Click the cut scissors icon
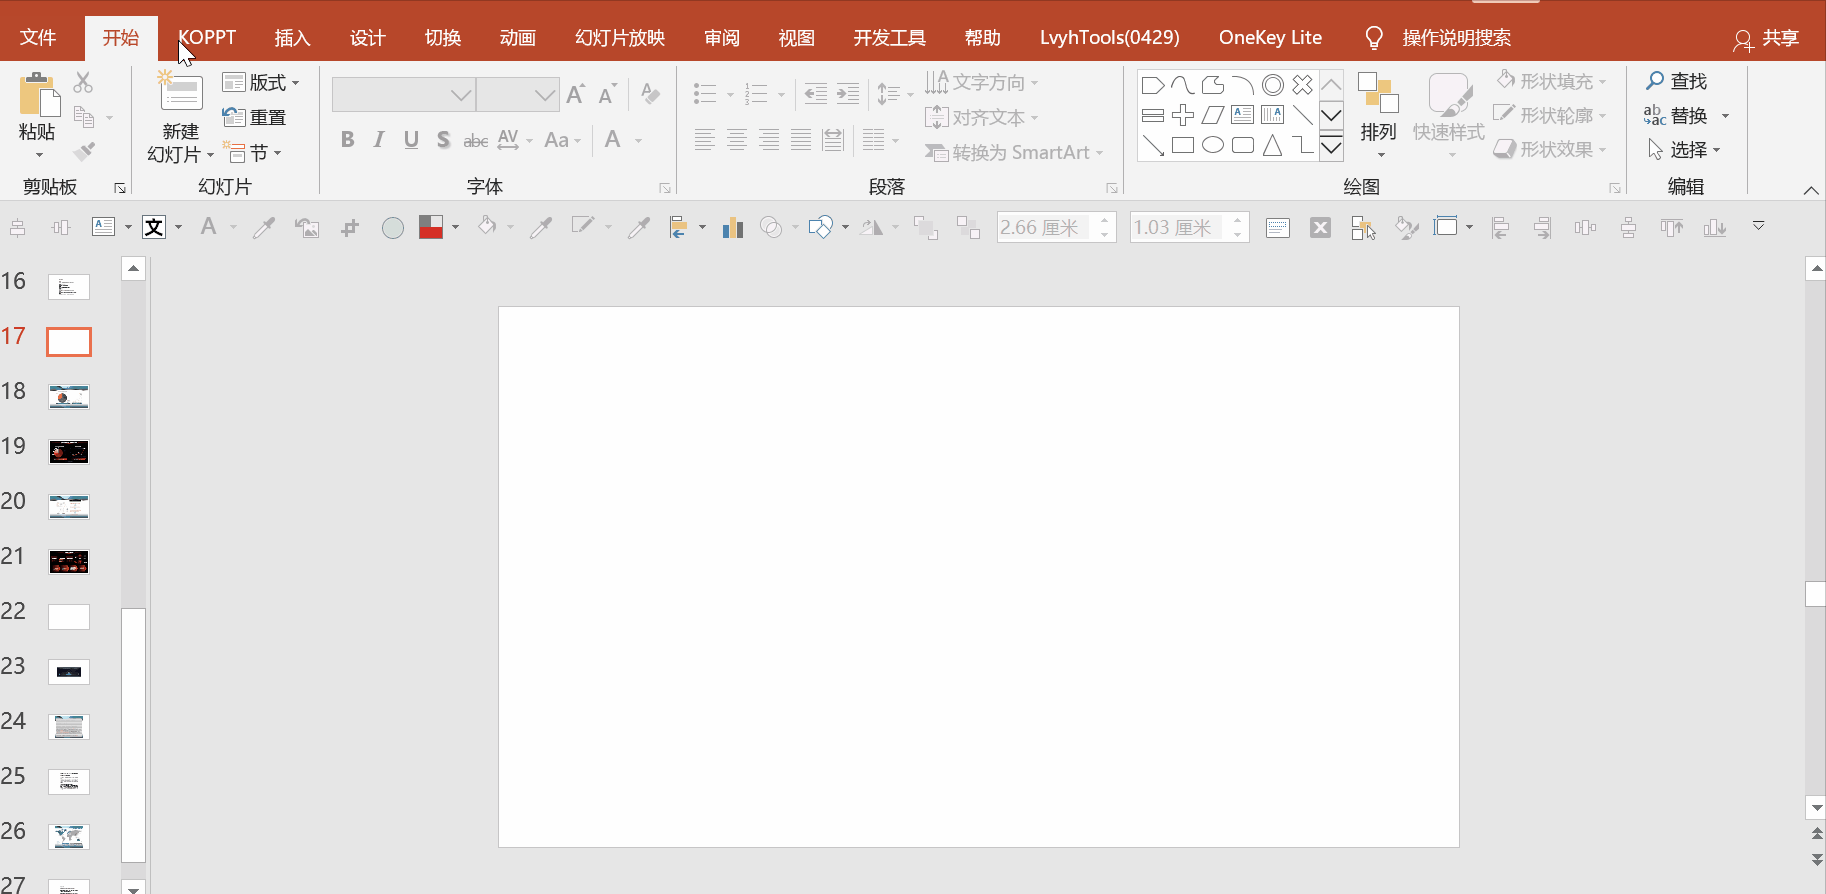Image resolution: width=1826 pixels, height=894 pixels. [x=83, y=82]
